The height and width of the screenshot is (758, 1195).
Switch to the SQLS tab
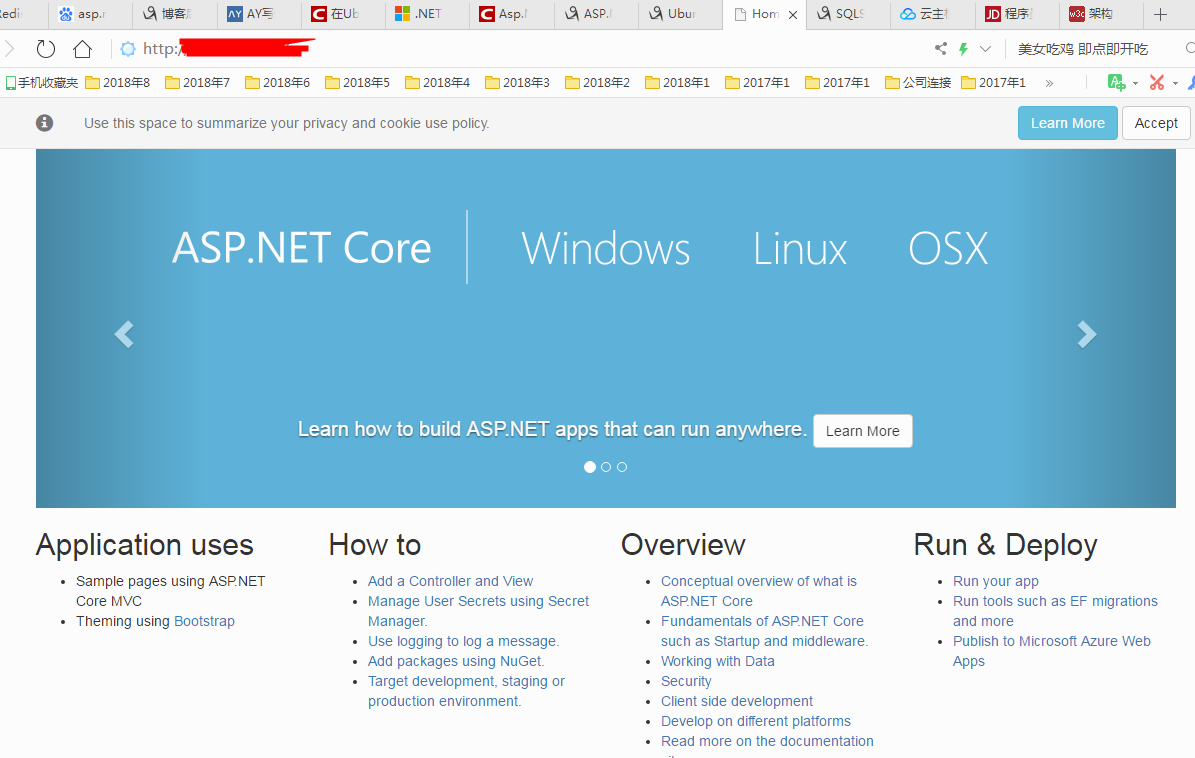coord(847,14)
